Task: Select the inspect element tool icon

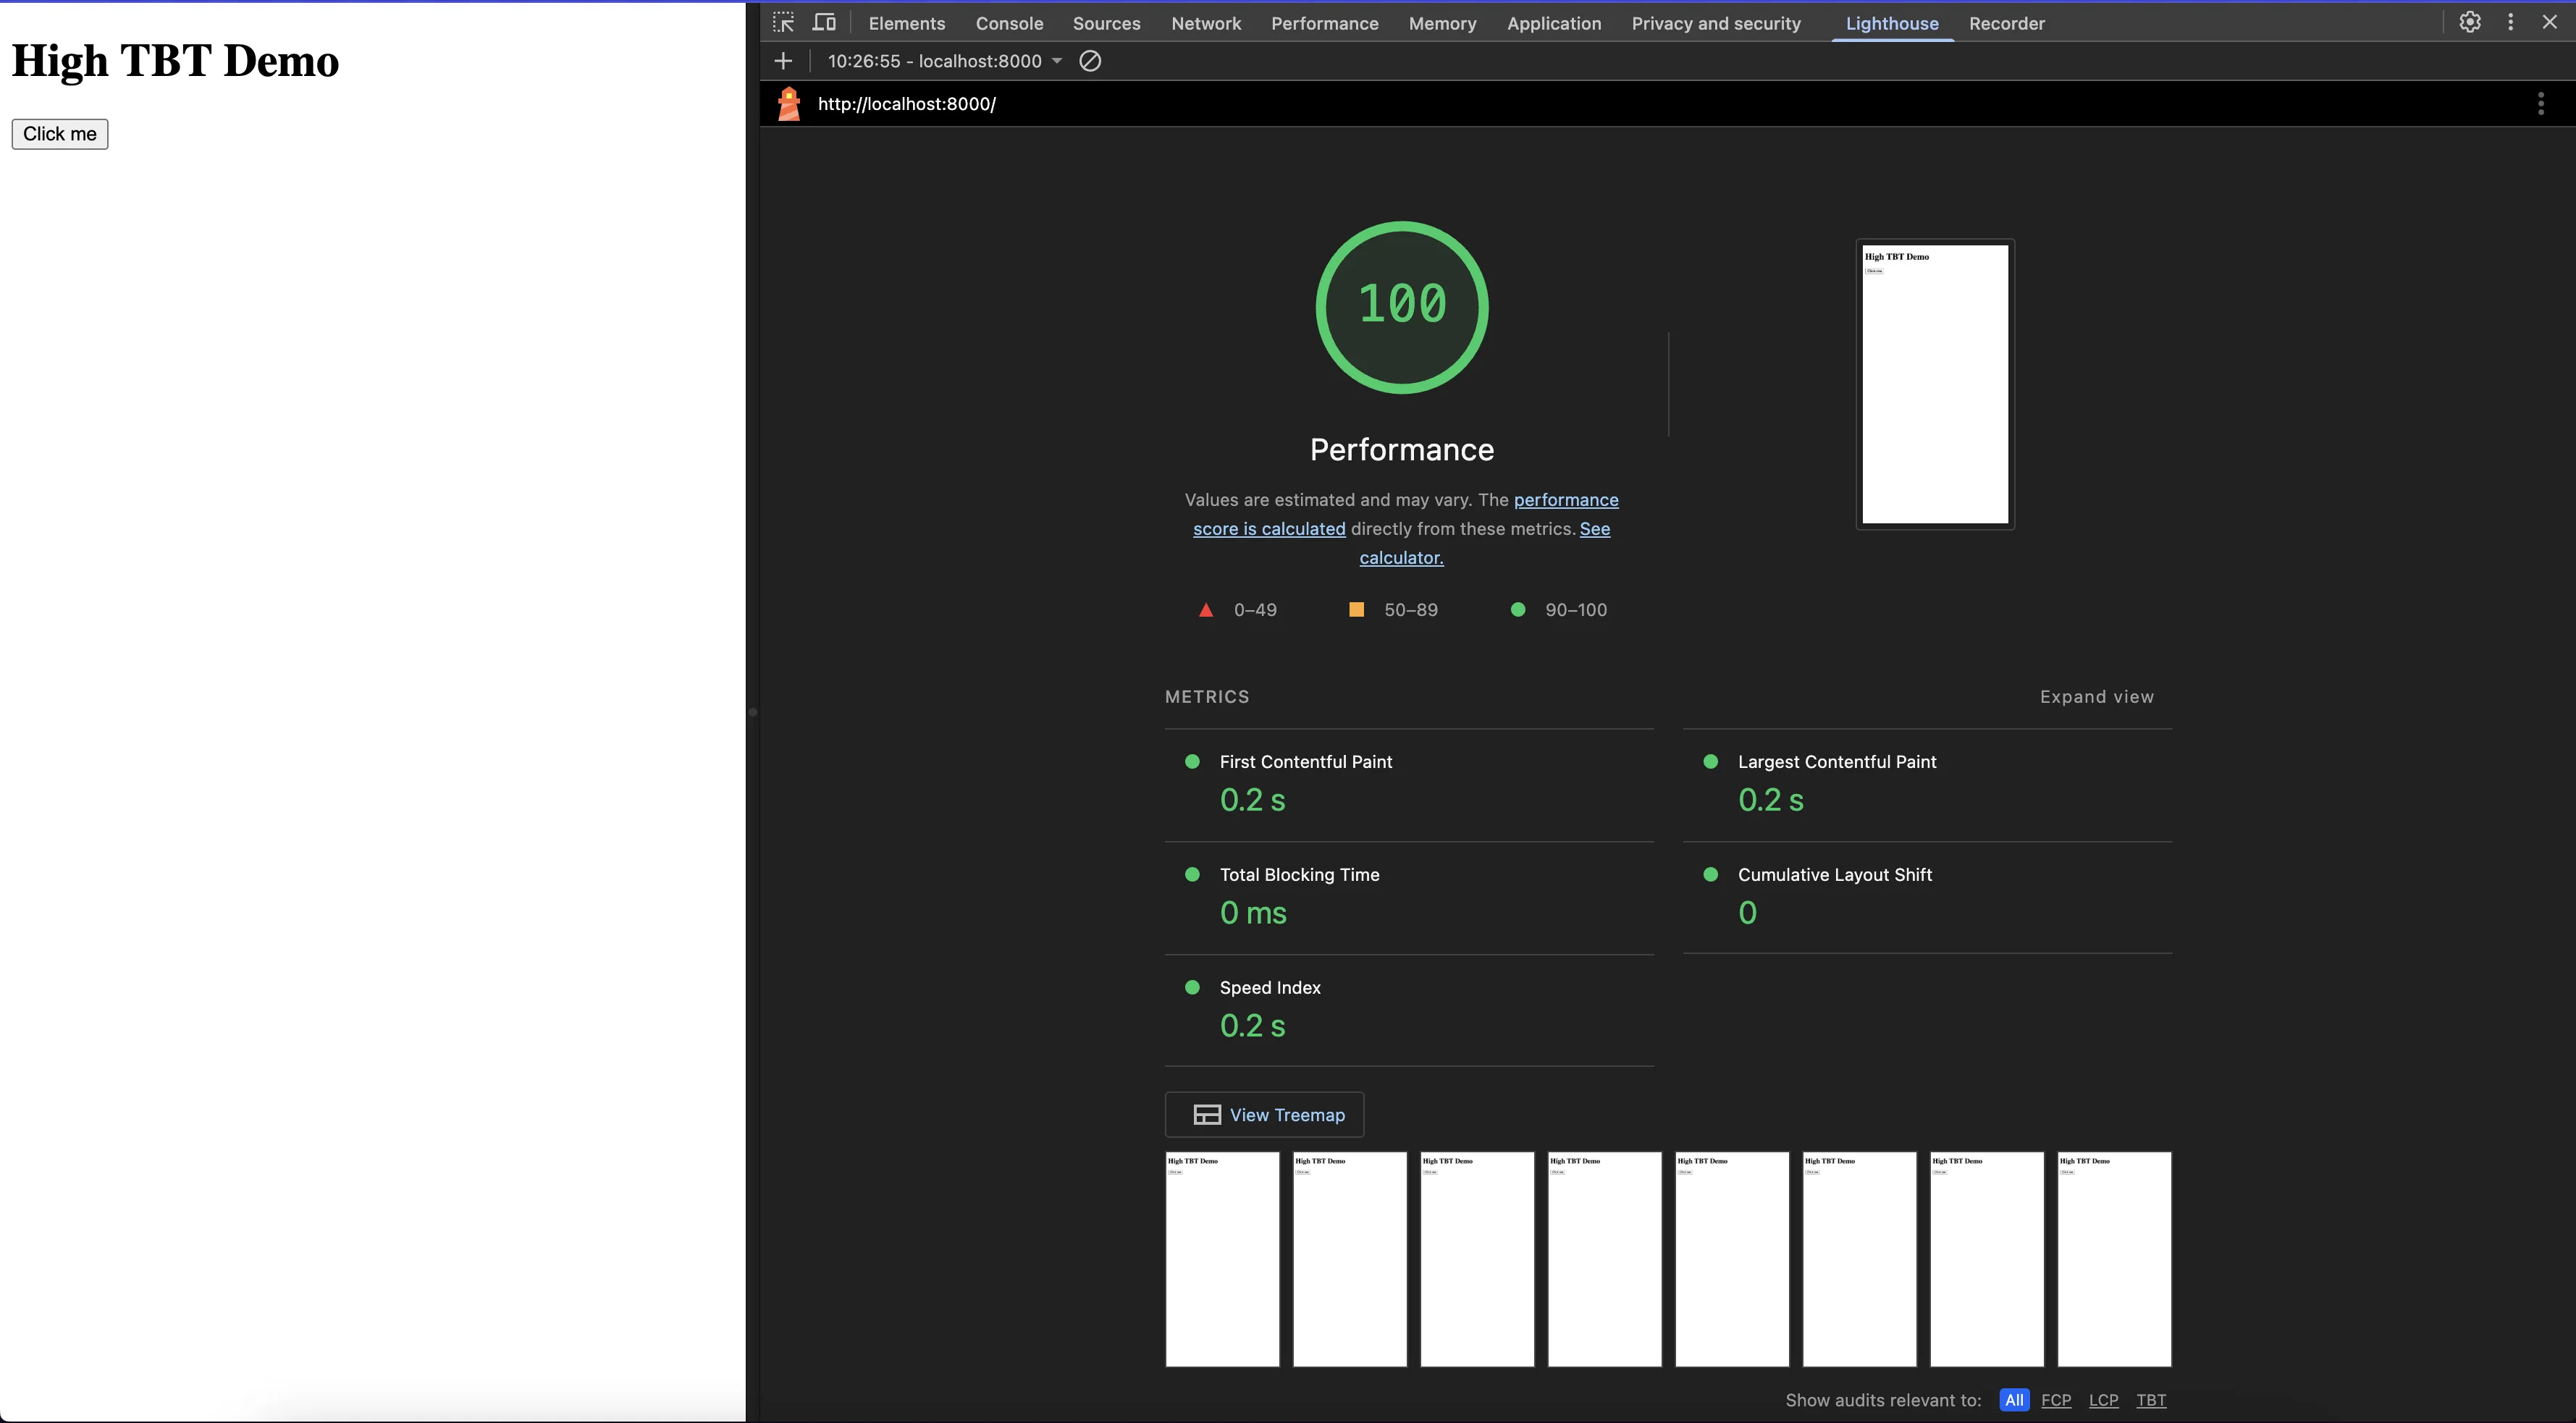Action: click(x=784, y=21)
